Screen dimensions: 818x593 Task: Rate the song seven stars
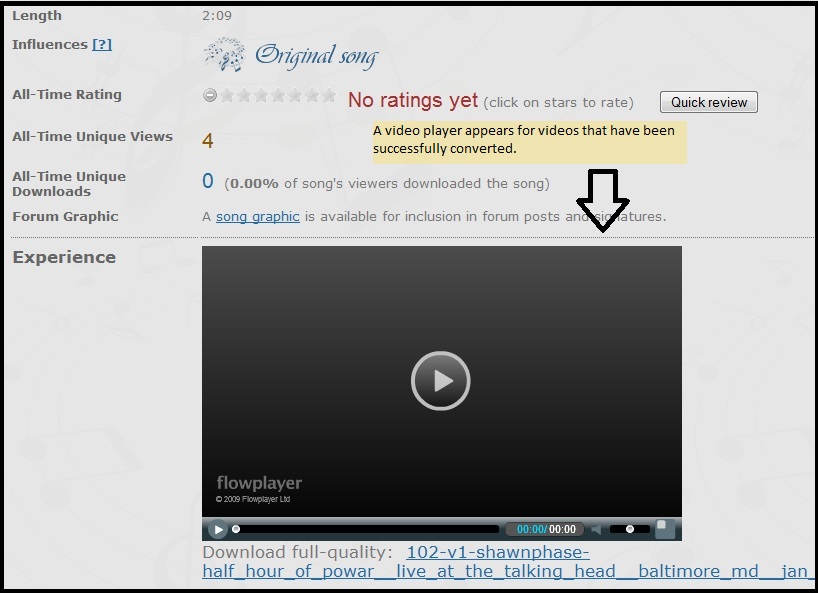click(329, 95)
